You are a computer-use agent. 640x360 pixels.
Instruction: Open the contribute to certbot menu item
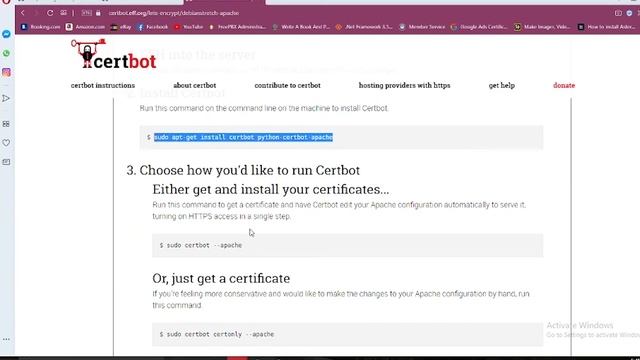pyautogui.click(x=287, y=85)
